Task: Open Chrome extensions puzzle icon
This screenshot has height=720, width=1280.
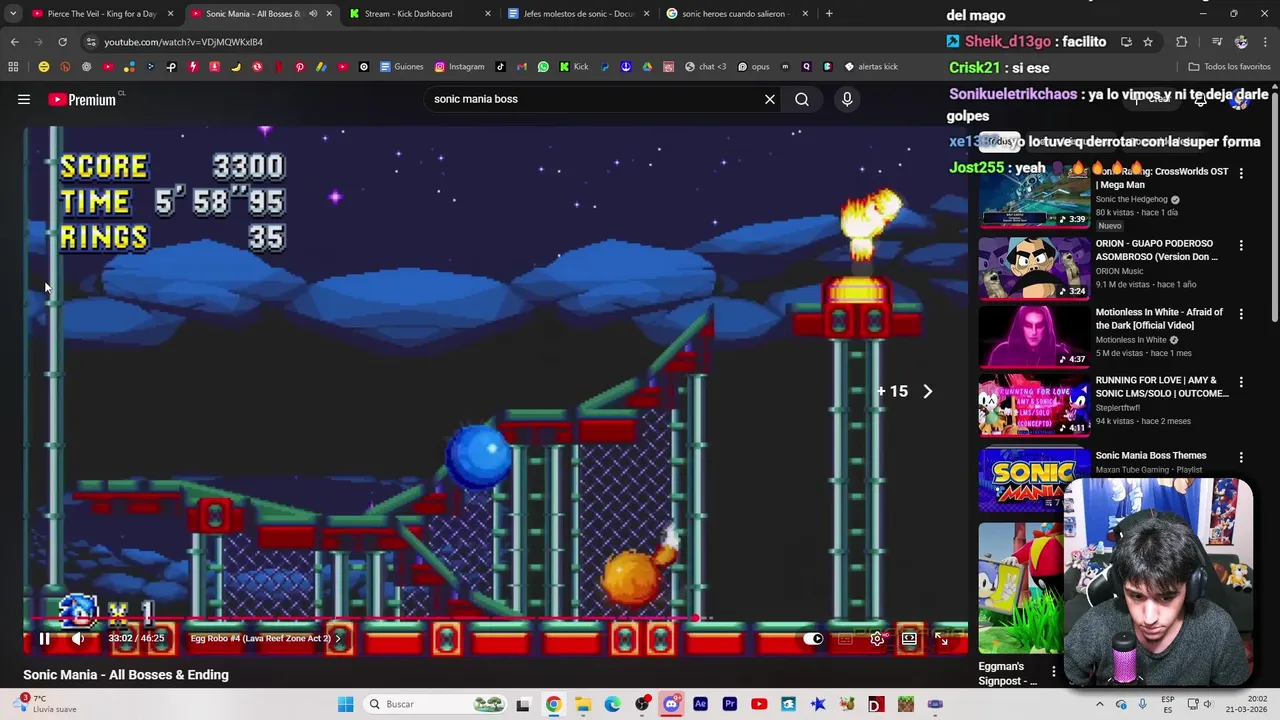Action: click(x=1182, y=42)
